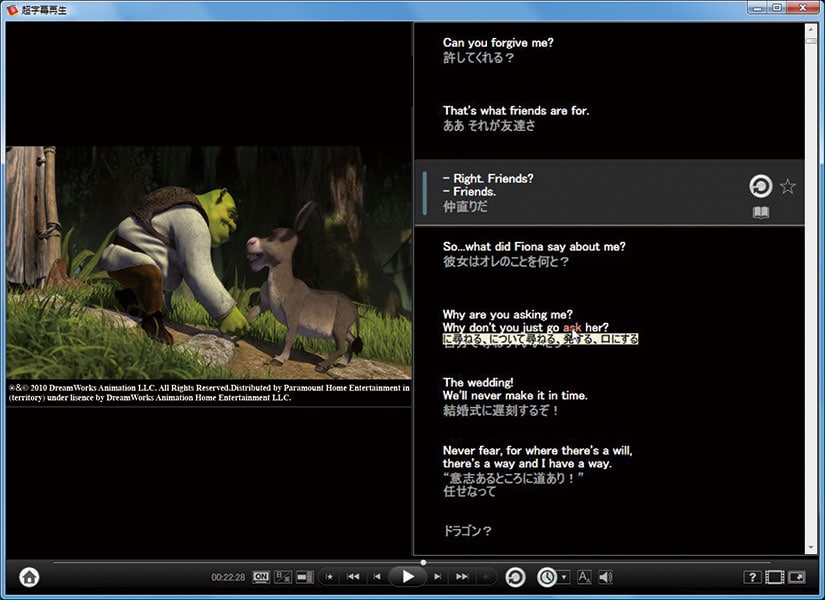Open Help with the question mark button

point(752,577)
